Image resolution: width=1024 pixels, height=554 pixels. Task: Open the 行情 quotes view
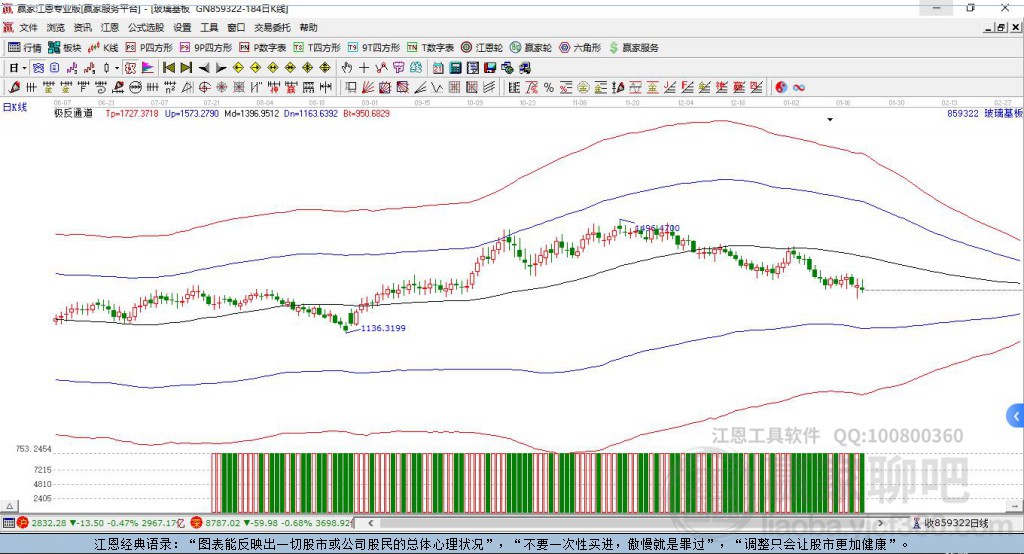pos(24,48)
